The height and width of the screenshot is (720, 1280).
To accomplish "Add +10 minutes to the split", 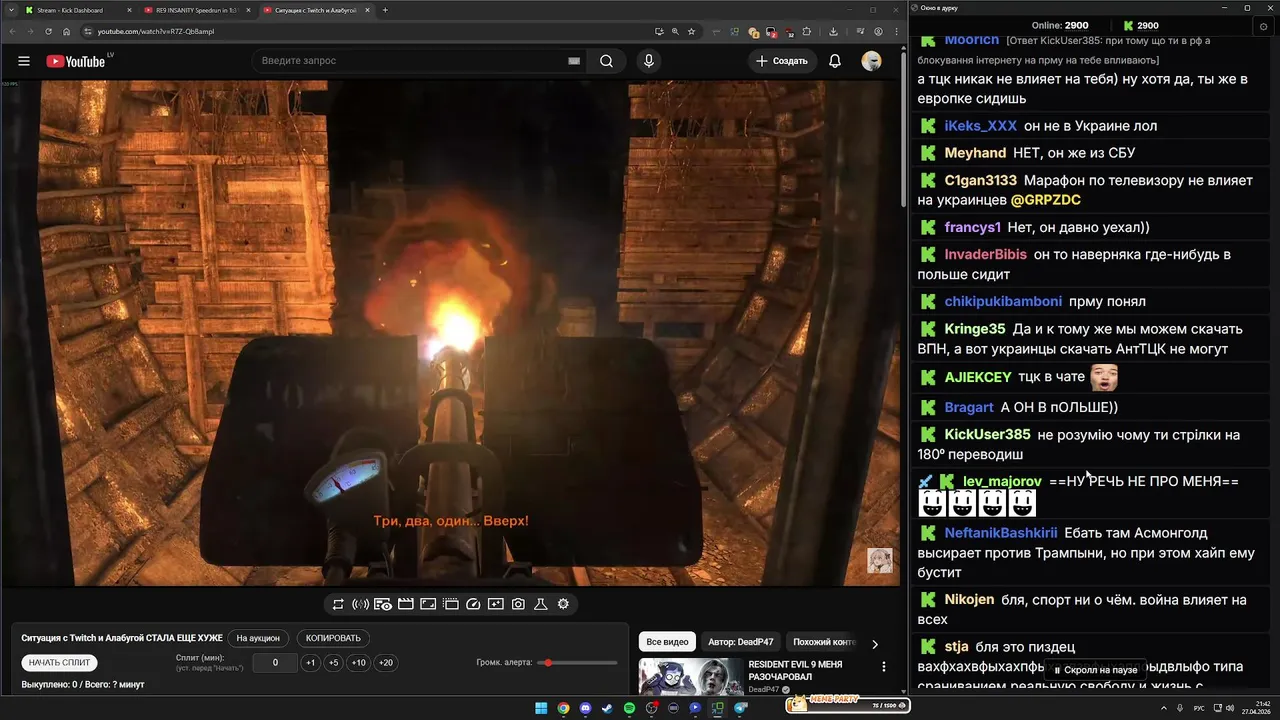I will point(358,663).
